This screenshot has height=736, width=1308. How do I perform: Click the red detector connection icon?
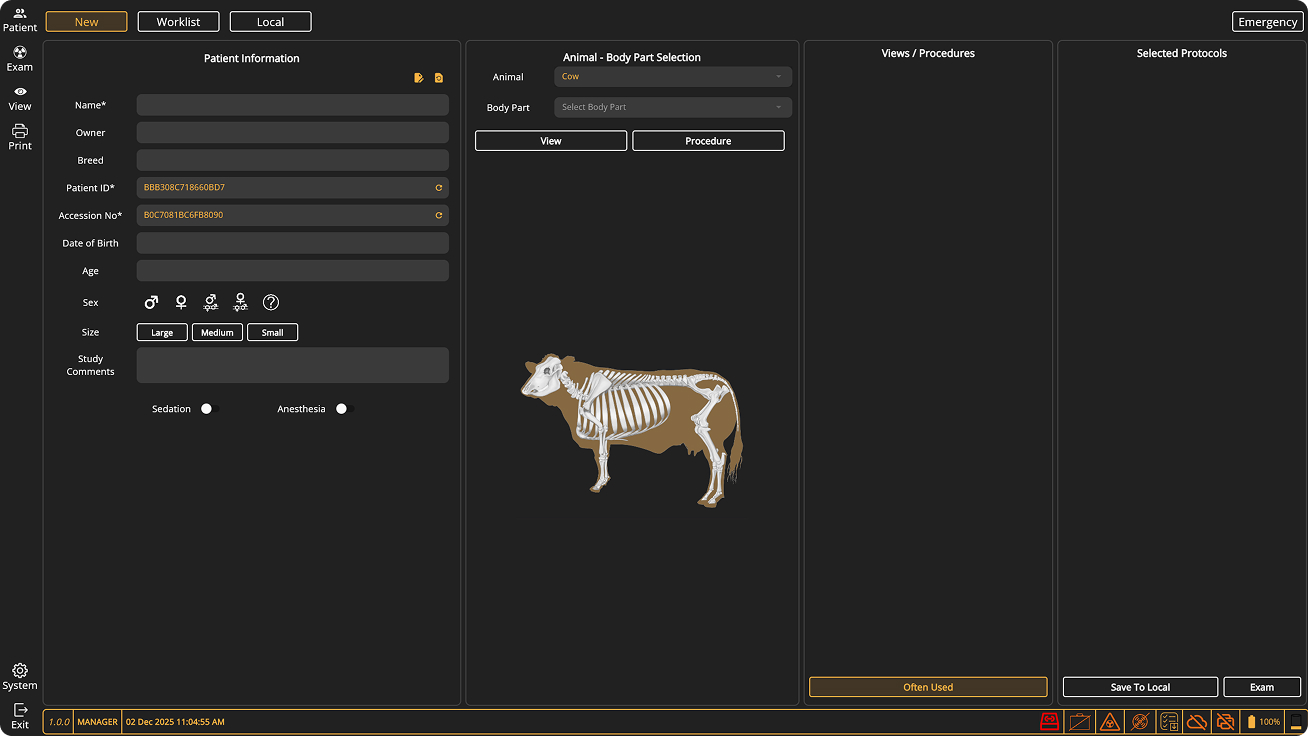[x=1049, y=721]
